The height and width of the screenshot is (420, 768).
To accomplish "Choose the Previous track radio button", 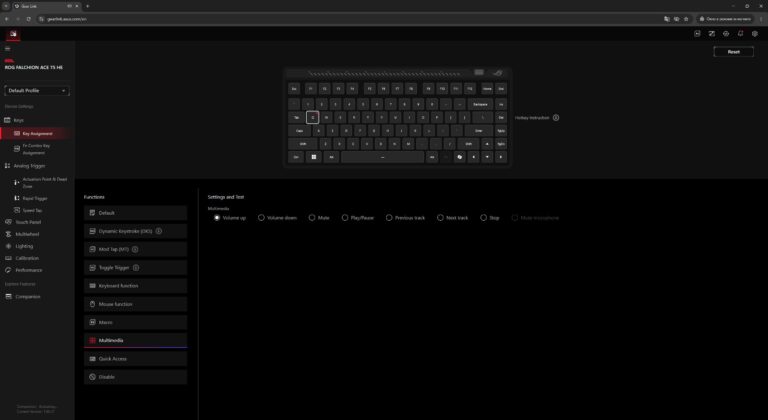I will (x=389, y=218).
